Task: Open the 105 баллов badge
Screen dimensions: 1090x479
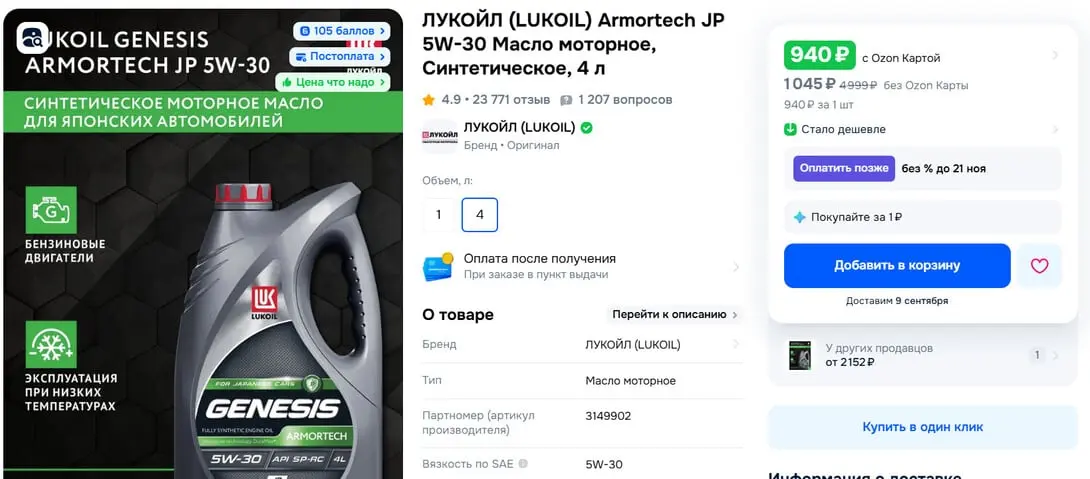Action: 341,31
